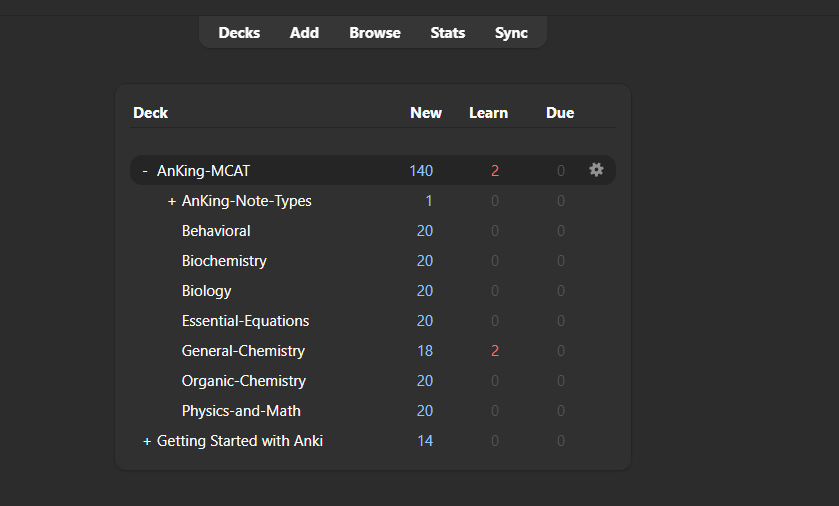Open the Physics-and-Math deck

pos(241,411)
